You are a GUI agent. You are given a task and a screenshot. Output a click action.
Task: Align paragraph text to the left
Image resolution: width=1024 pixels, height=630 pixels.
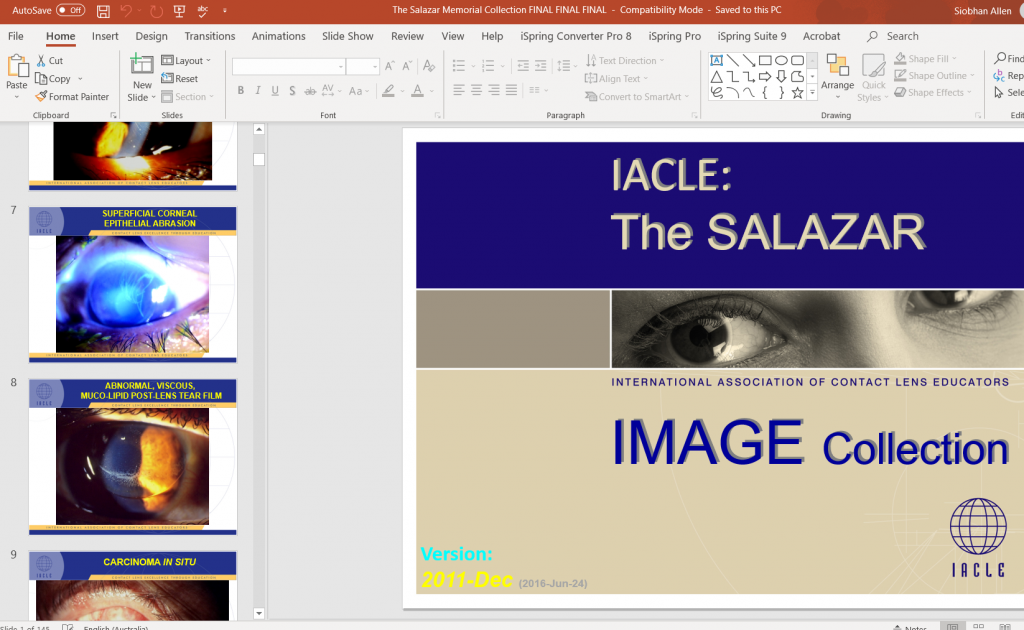point(459,90)
